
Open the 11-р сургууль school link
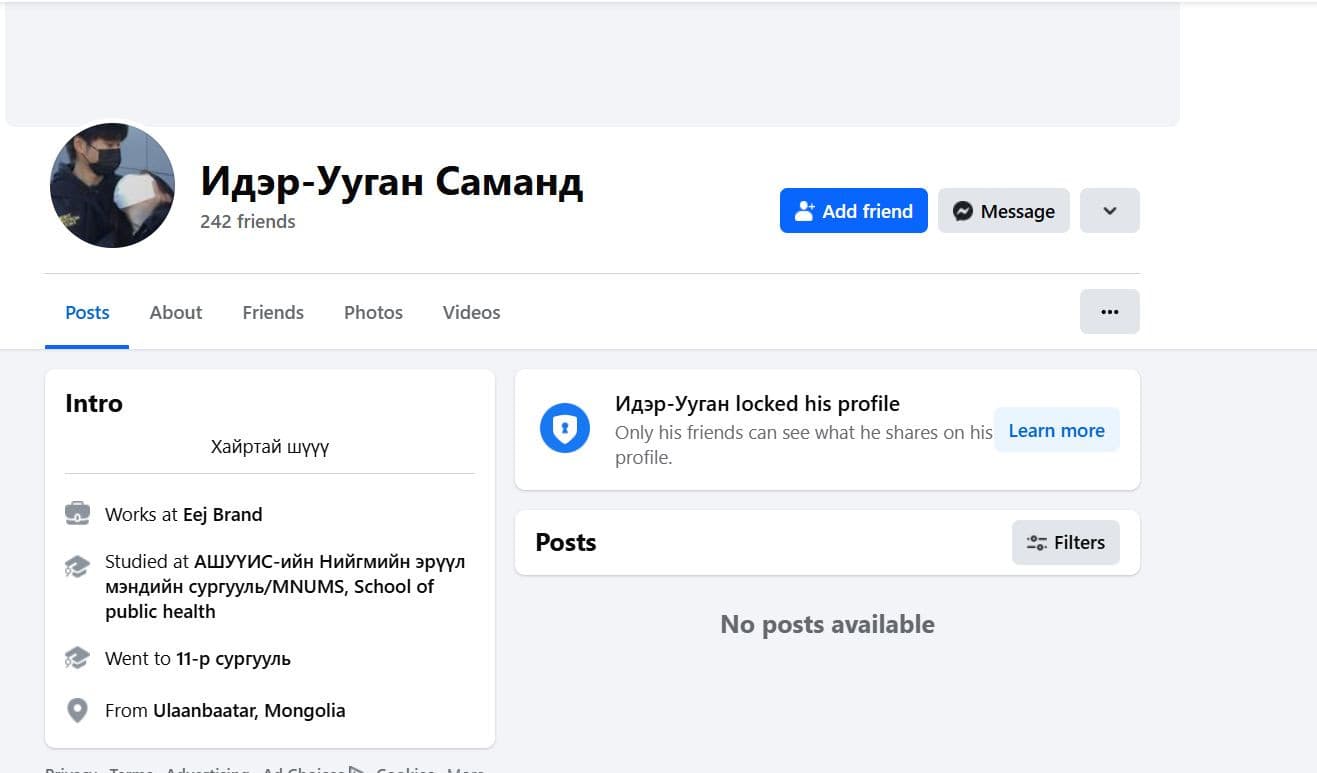click(234, 658)
